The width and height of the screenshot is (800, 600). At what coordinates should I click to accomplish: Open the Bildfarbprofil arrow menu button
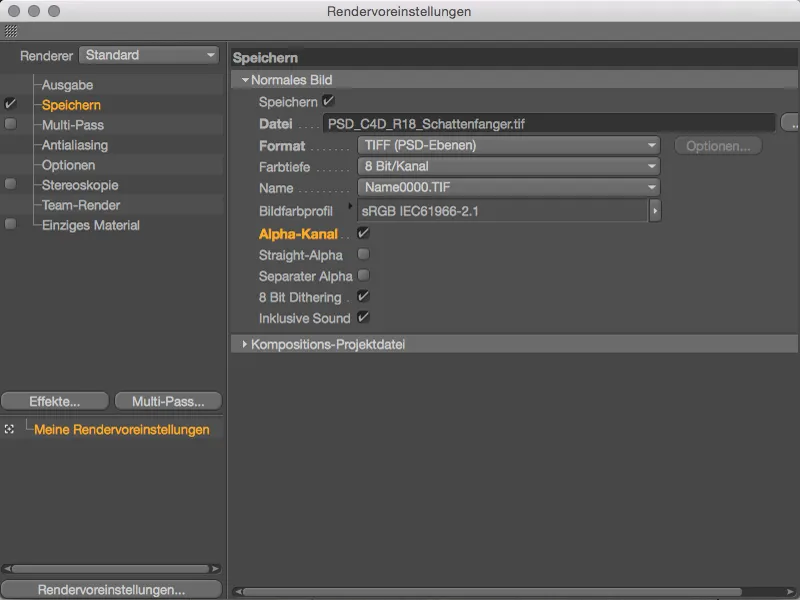[655, 211]
